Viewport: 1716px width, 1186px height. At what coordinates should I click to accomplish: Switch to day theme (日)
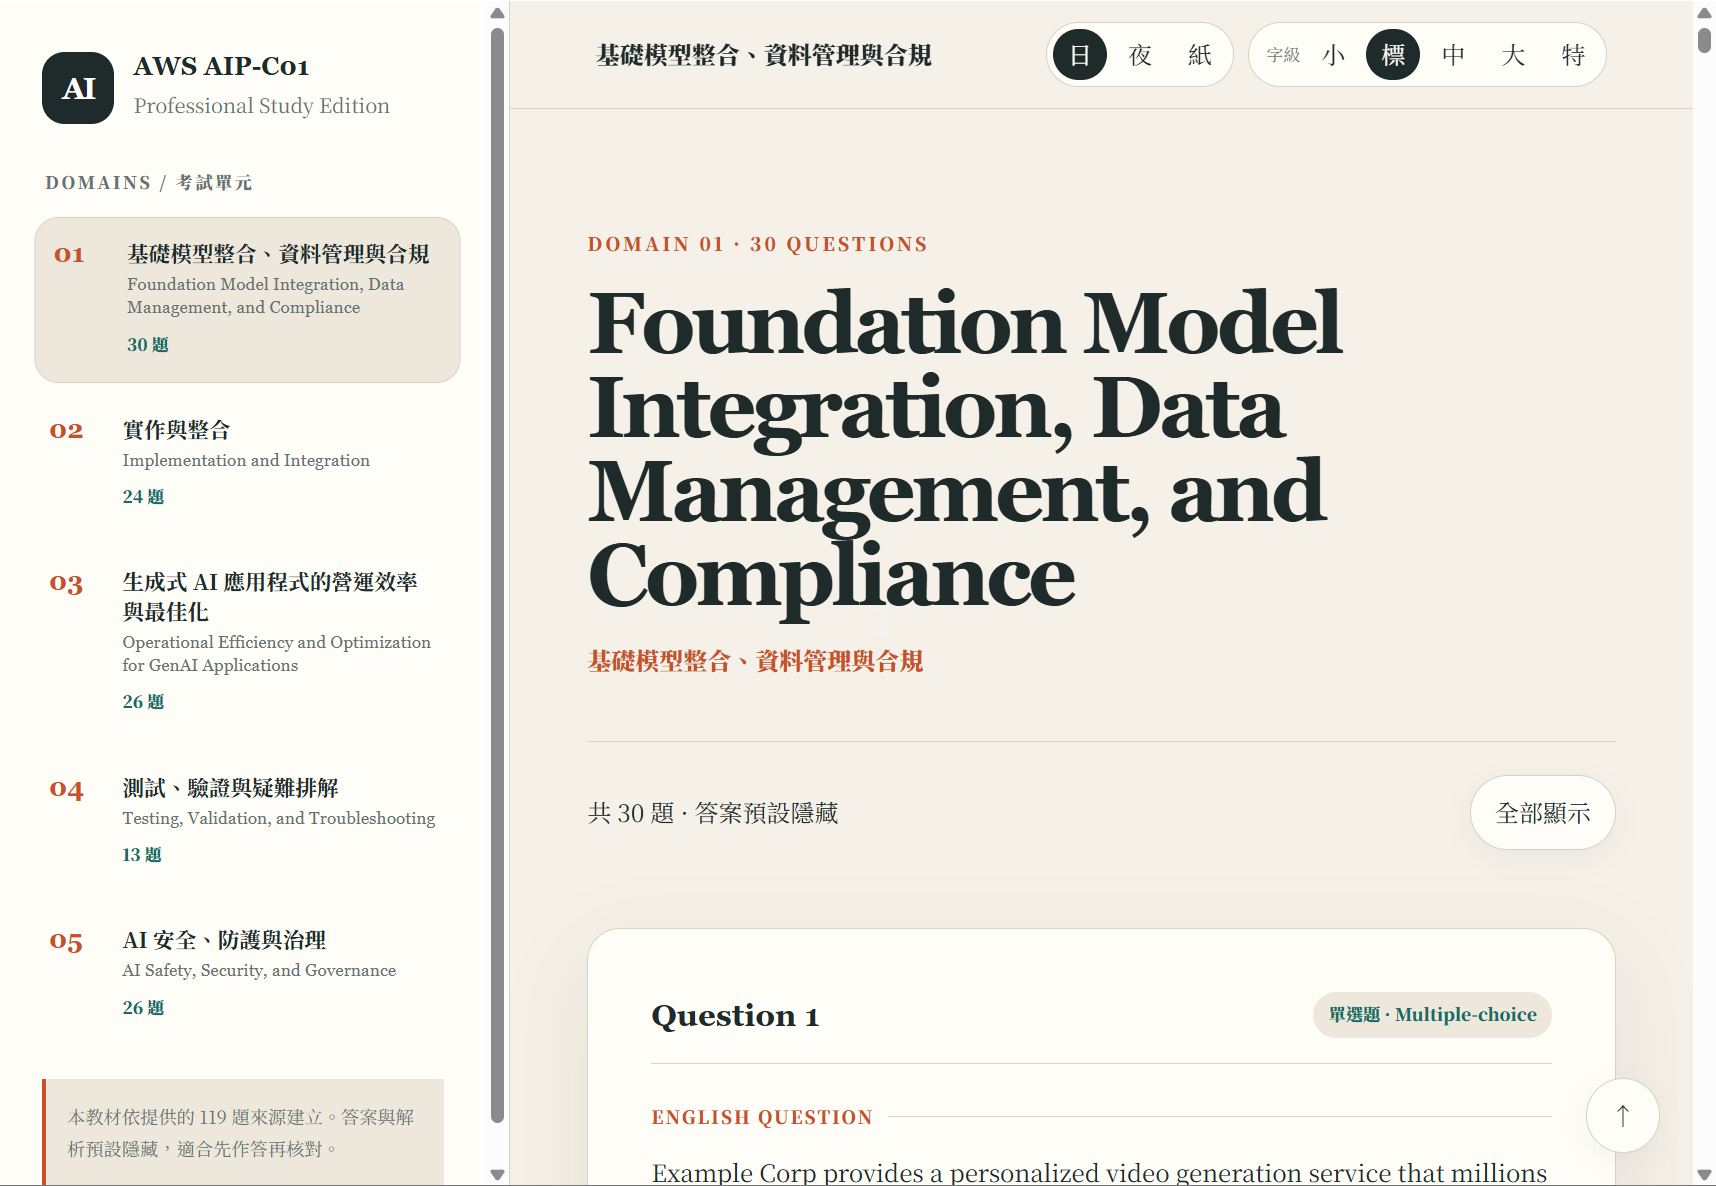tap(1080, 55)
